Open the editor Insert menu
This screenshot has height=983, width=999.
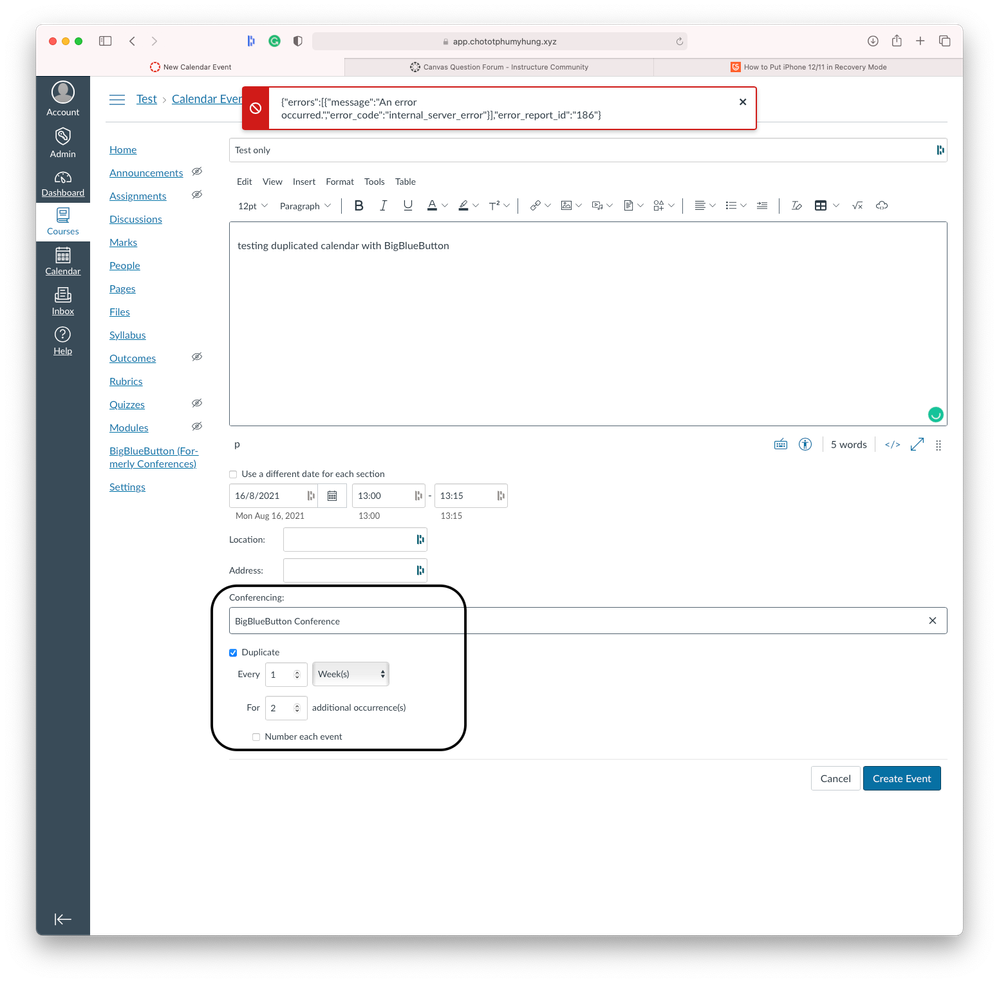(x=304, y=182)
